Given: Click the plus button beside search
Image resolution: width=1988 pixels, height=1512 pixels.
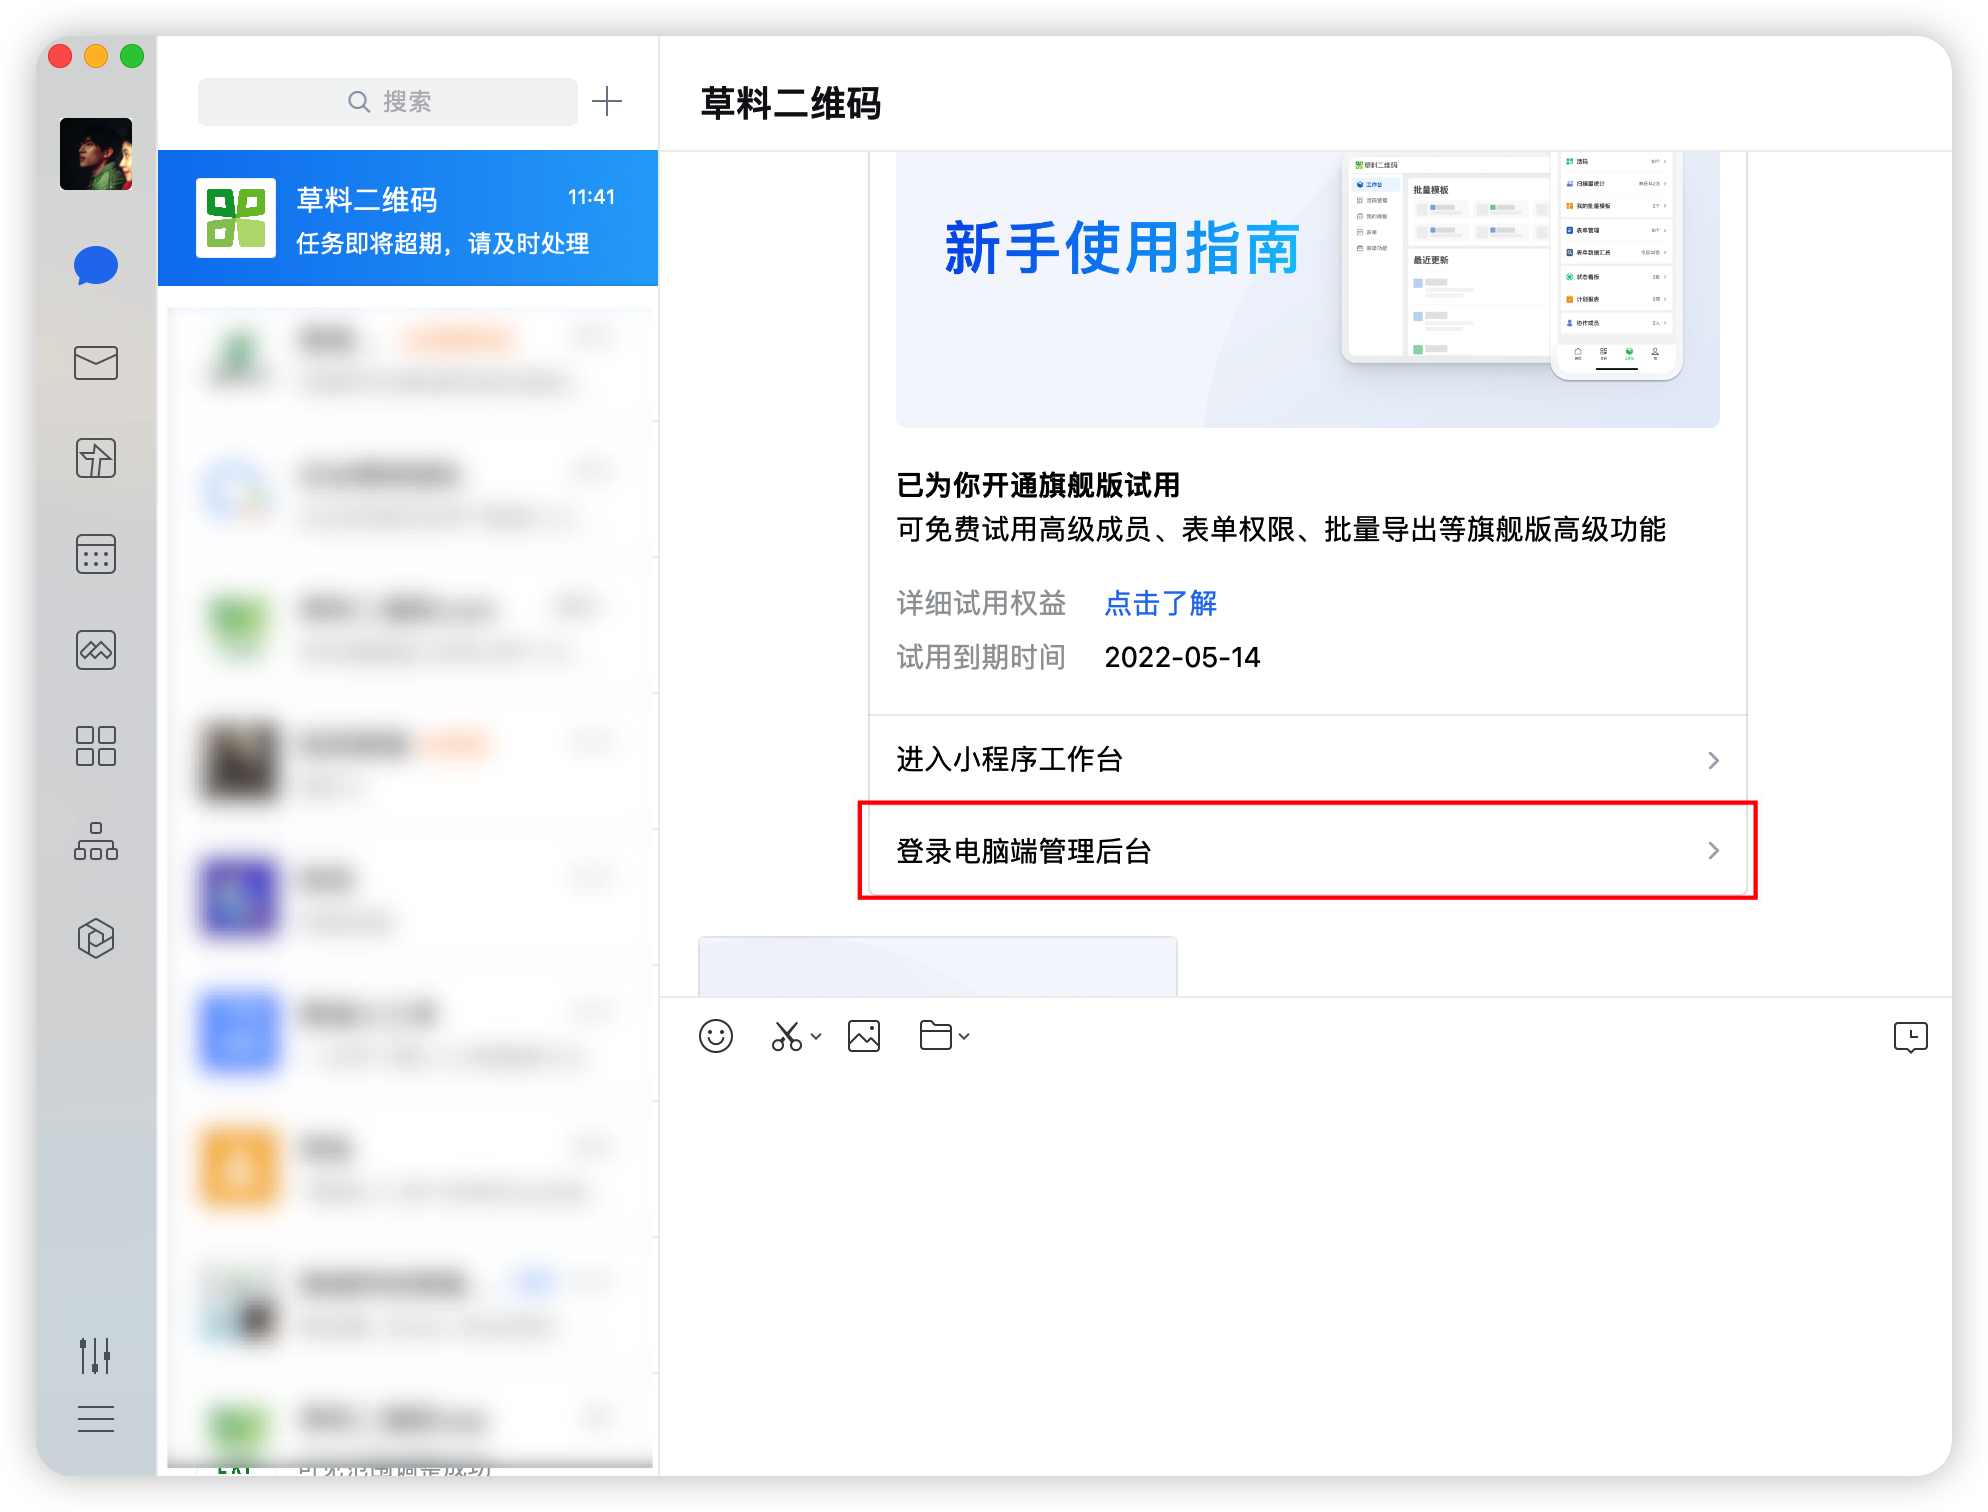Looking at the screenshot, I should 607,101.
